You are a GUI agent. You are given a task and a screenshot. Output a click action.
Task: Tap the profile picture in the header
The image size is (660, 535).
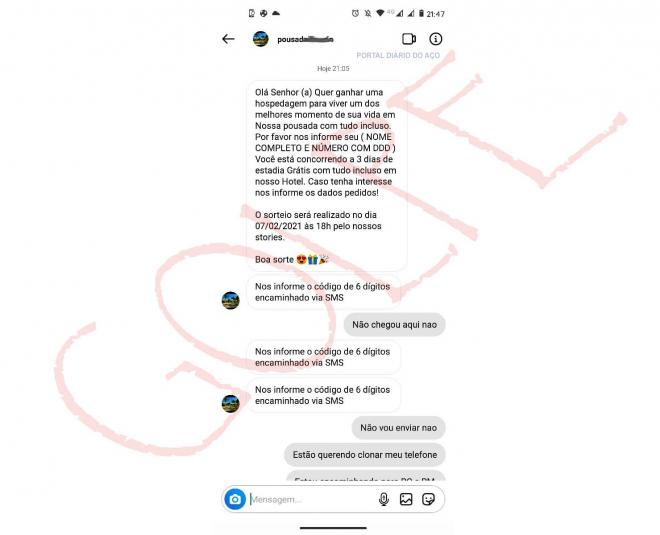261,39
